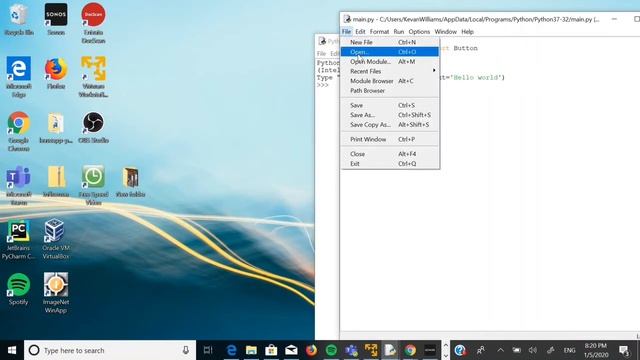
Task: Click the Task View taskbar button
Action: tap(208, 350)
